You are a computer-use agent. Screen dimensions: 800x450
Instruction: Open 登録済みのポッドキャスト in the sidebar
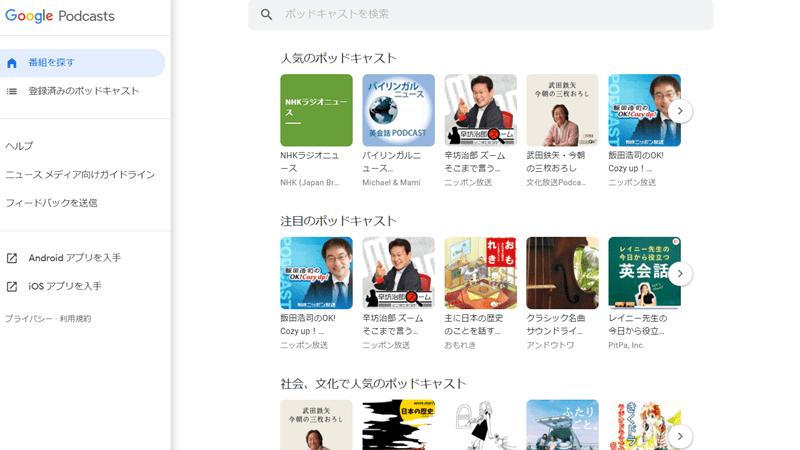(83, 91)
